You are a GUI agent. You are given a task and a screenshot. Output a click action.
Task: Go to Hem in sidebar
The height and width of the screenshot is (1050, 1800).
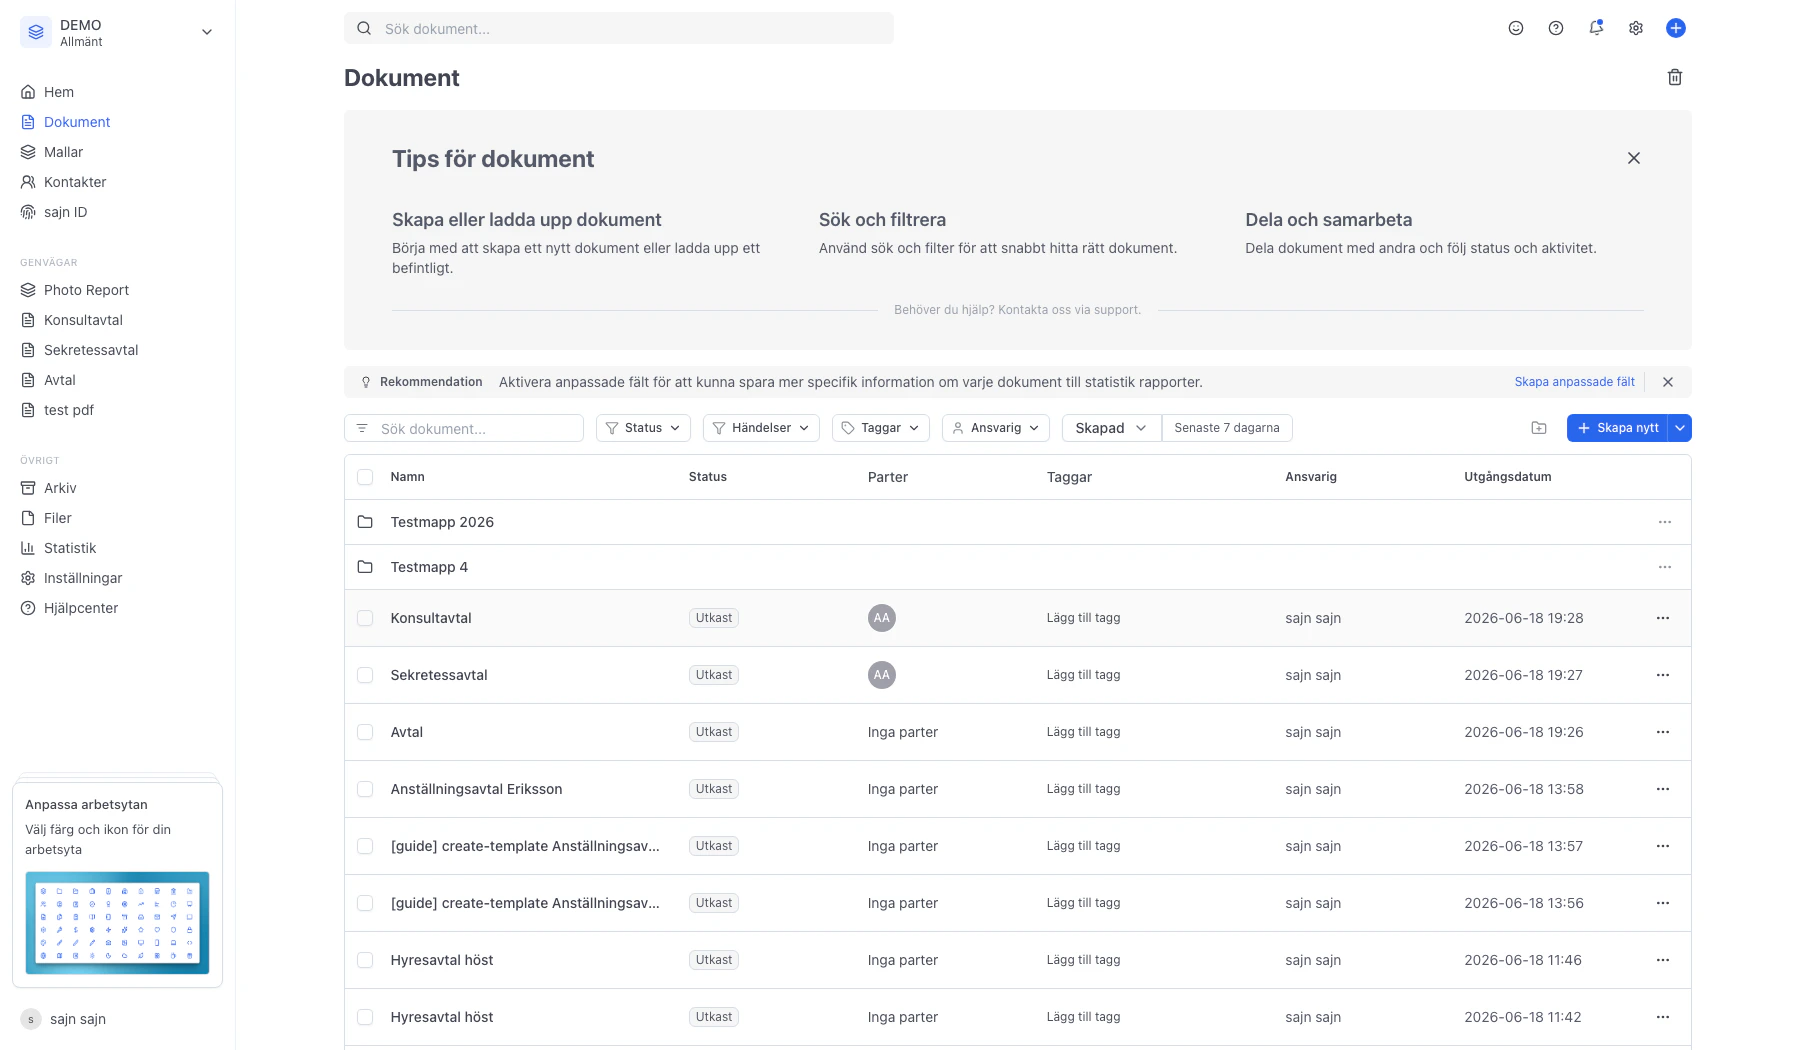pyautogui.click(x=59, y=92)
